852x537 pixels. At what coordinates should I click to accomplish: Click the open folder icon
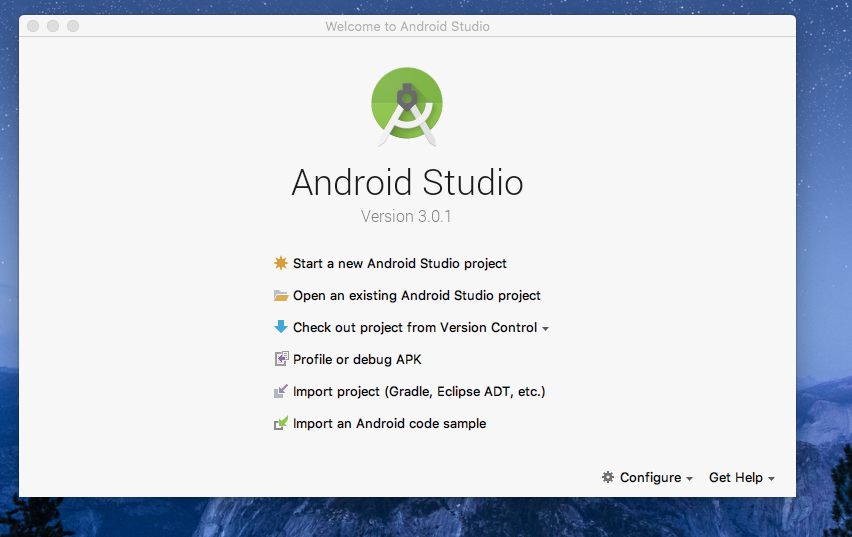click(x=281, y=296)
